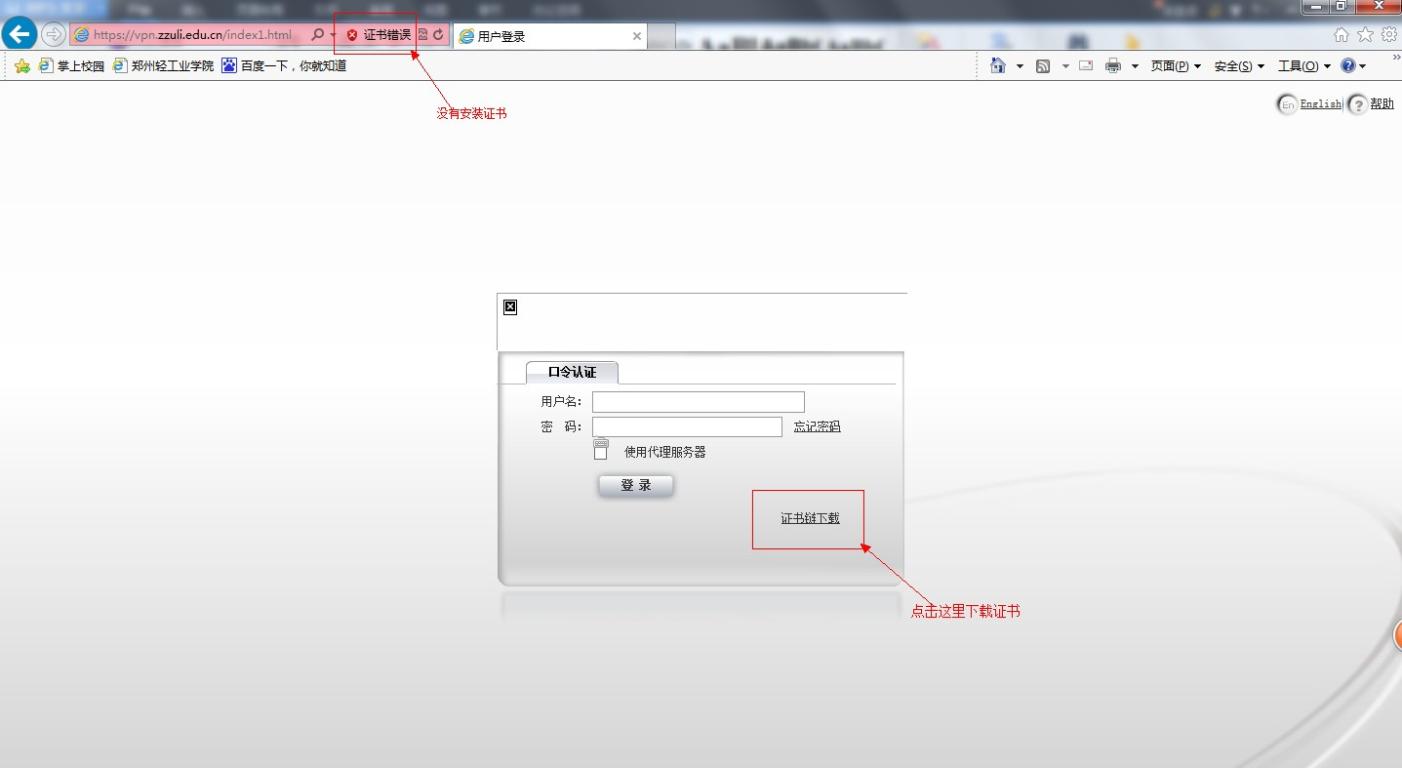Click the address bar URL vpn.zzuli.edu.cn
The width and height of the screenshot is (1402, 768).
pyautogui.click(x=193, y=35)
